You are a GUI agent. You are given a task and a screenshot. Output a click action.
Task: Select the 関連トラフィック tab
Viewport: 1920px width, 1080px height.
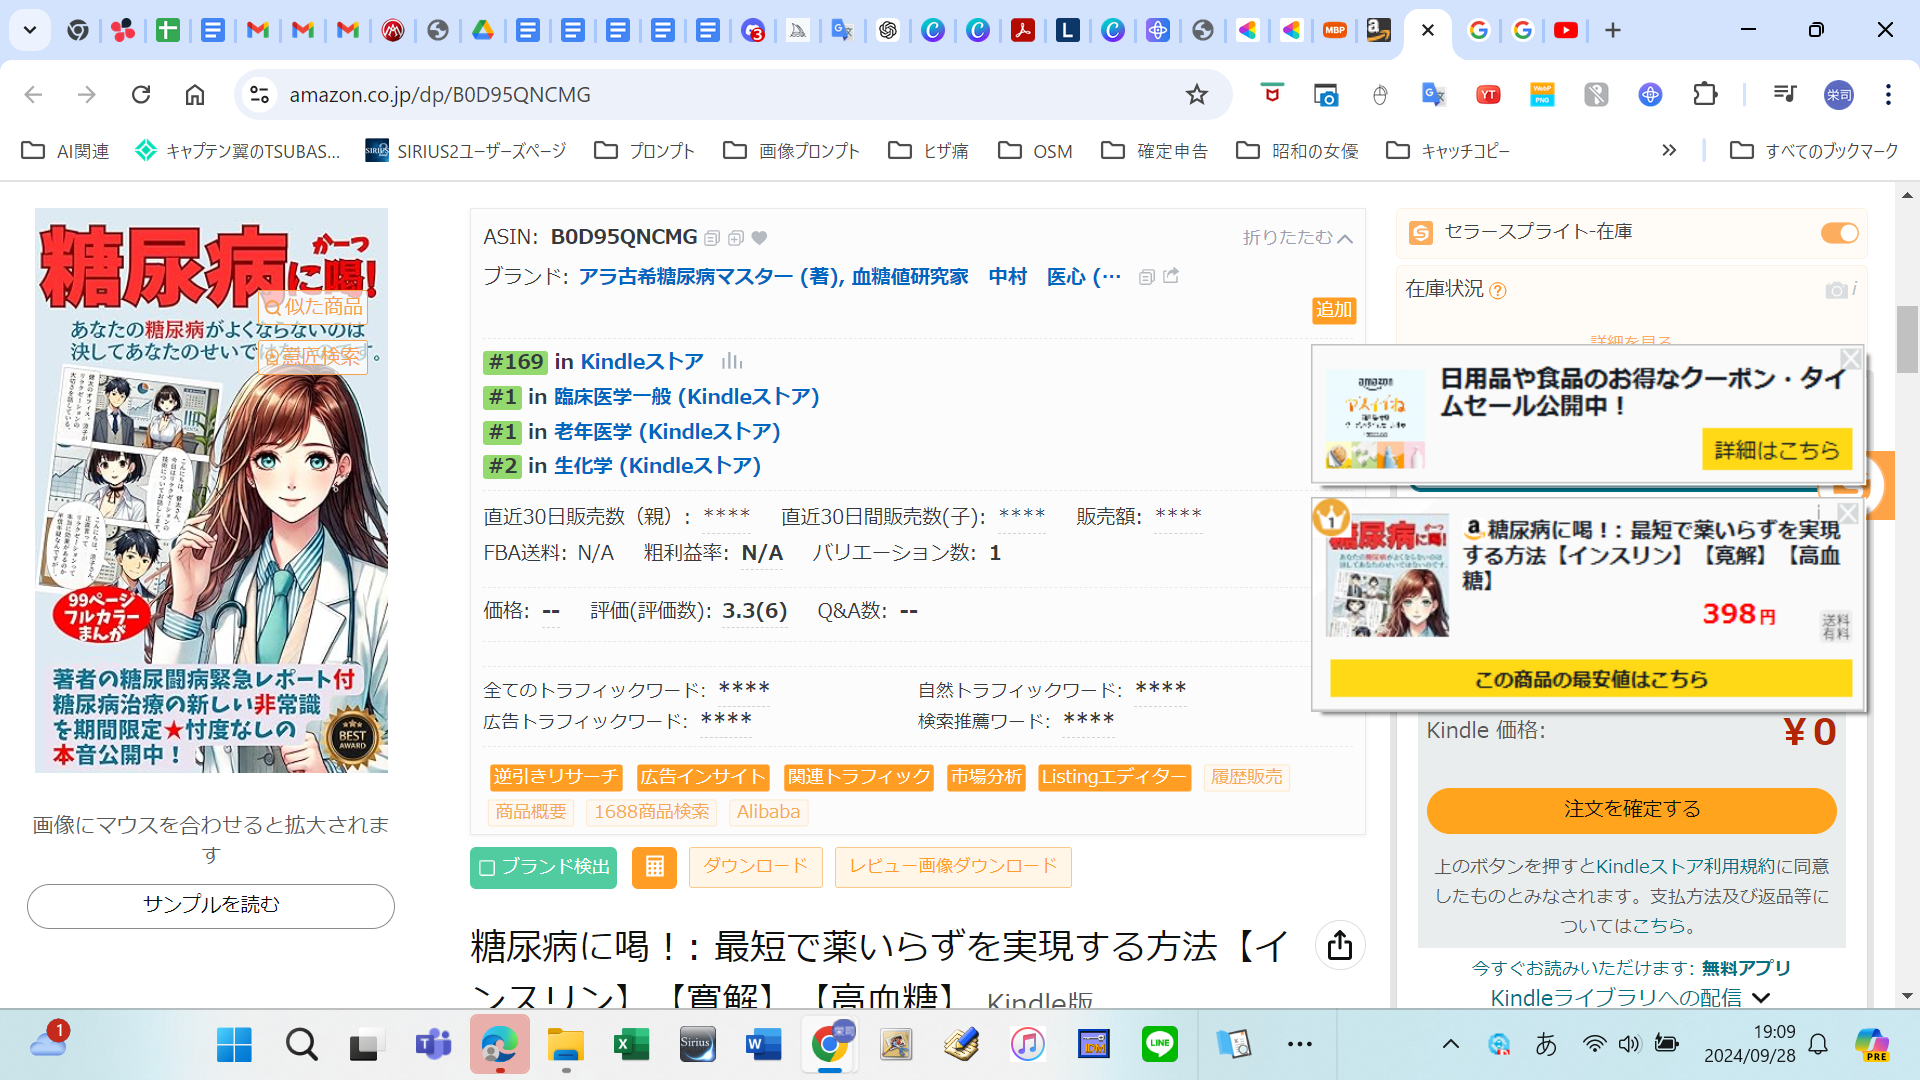click(858, 777)
